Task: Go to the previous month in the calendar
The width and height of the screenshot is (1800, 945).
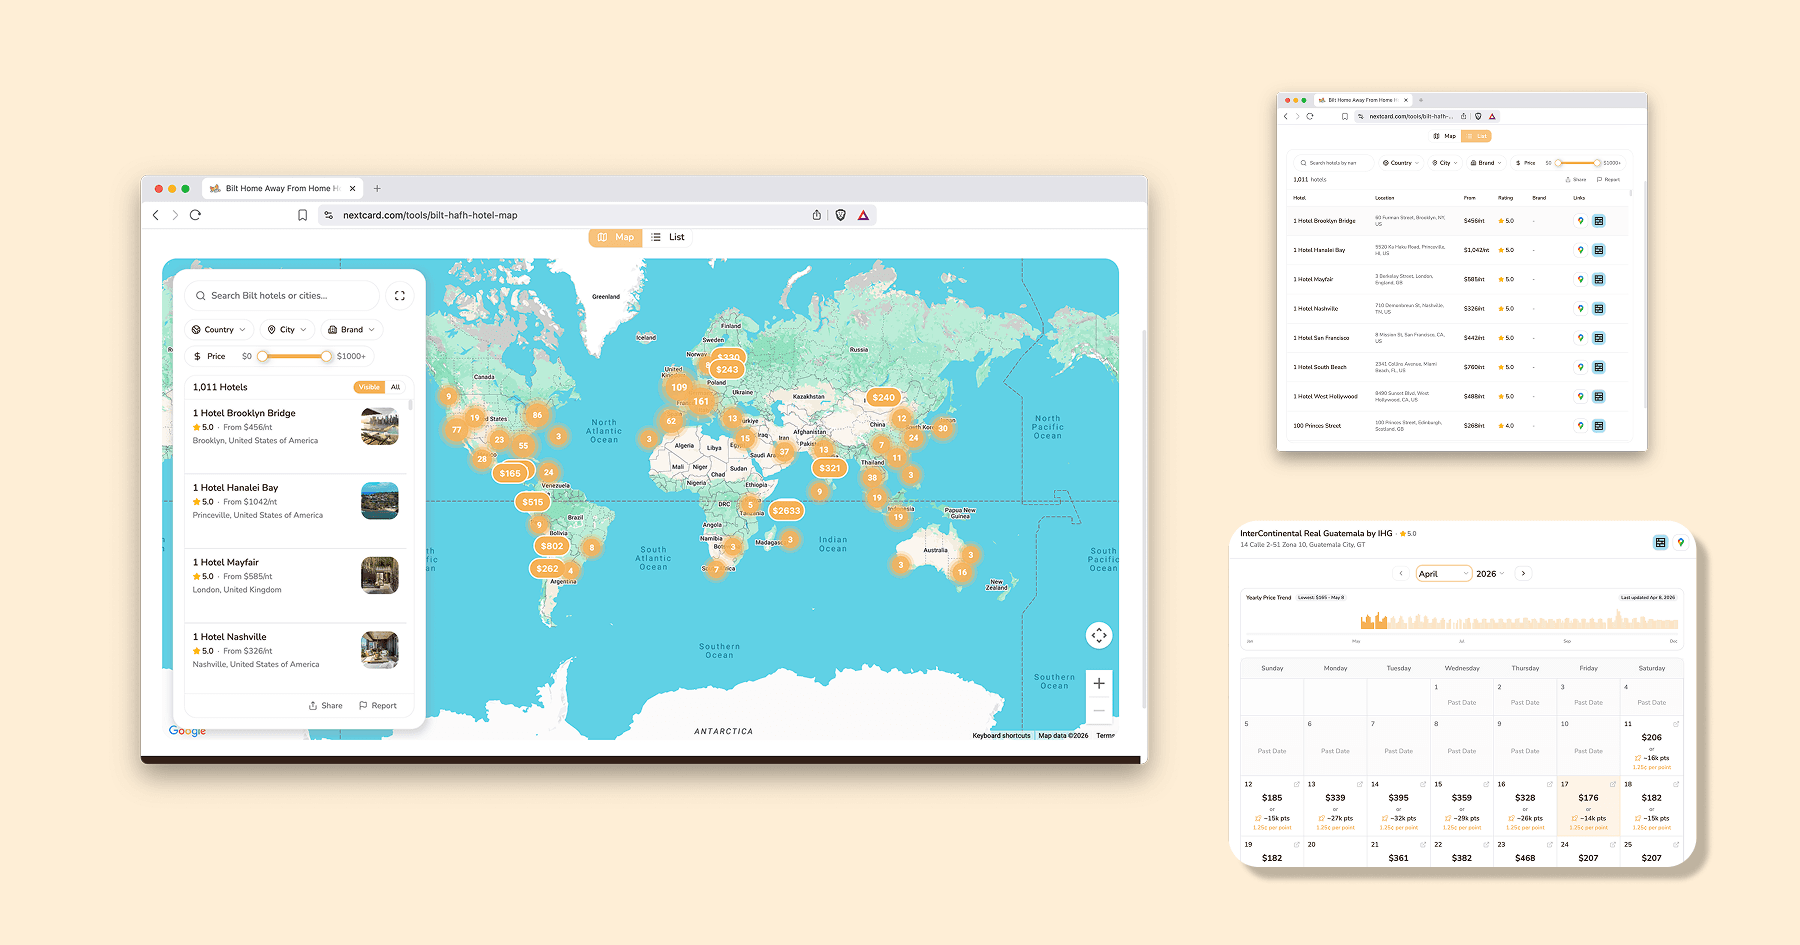Action: [1401, 573]
